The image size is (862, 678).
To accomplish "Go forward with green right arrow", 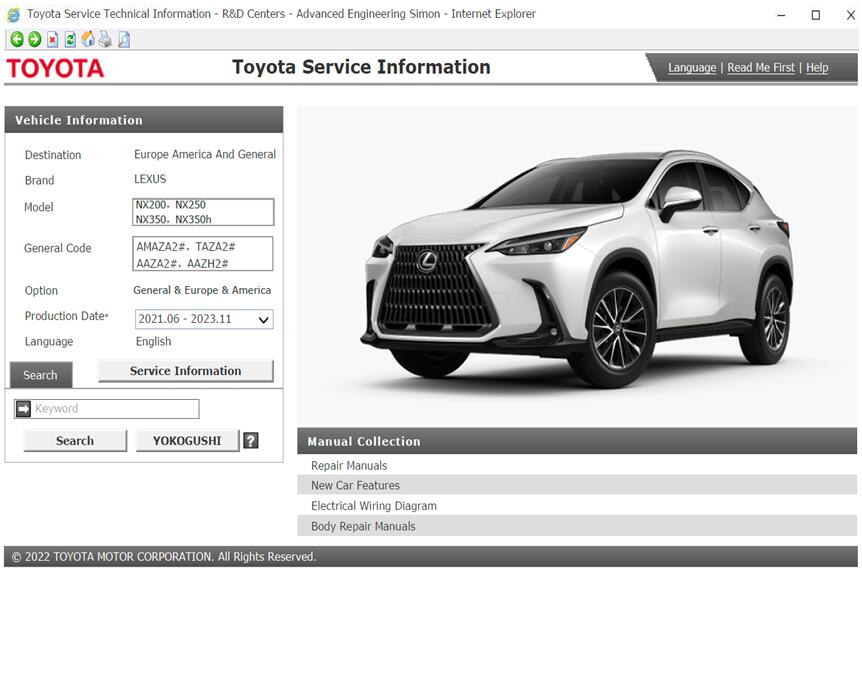I will click(35, 39).
